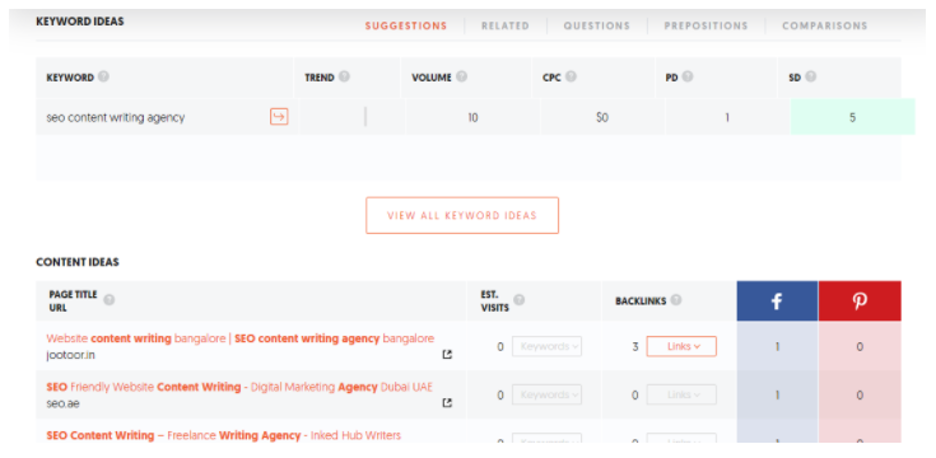Click the SD column help icon
Image resolution: width=936 pixels, height=458 pixels.
coord(811,77)
